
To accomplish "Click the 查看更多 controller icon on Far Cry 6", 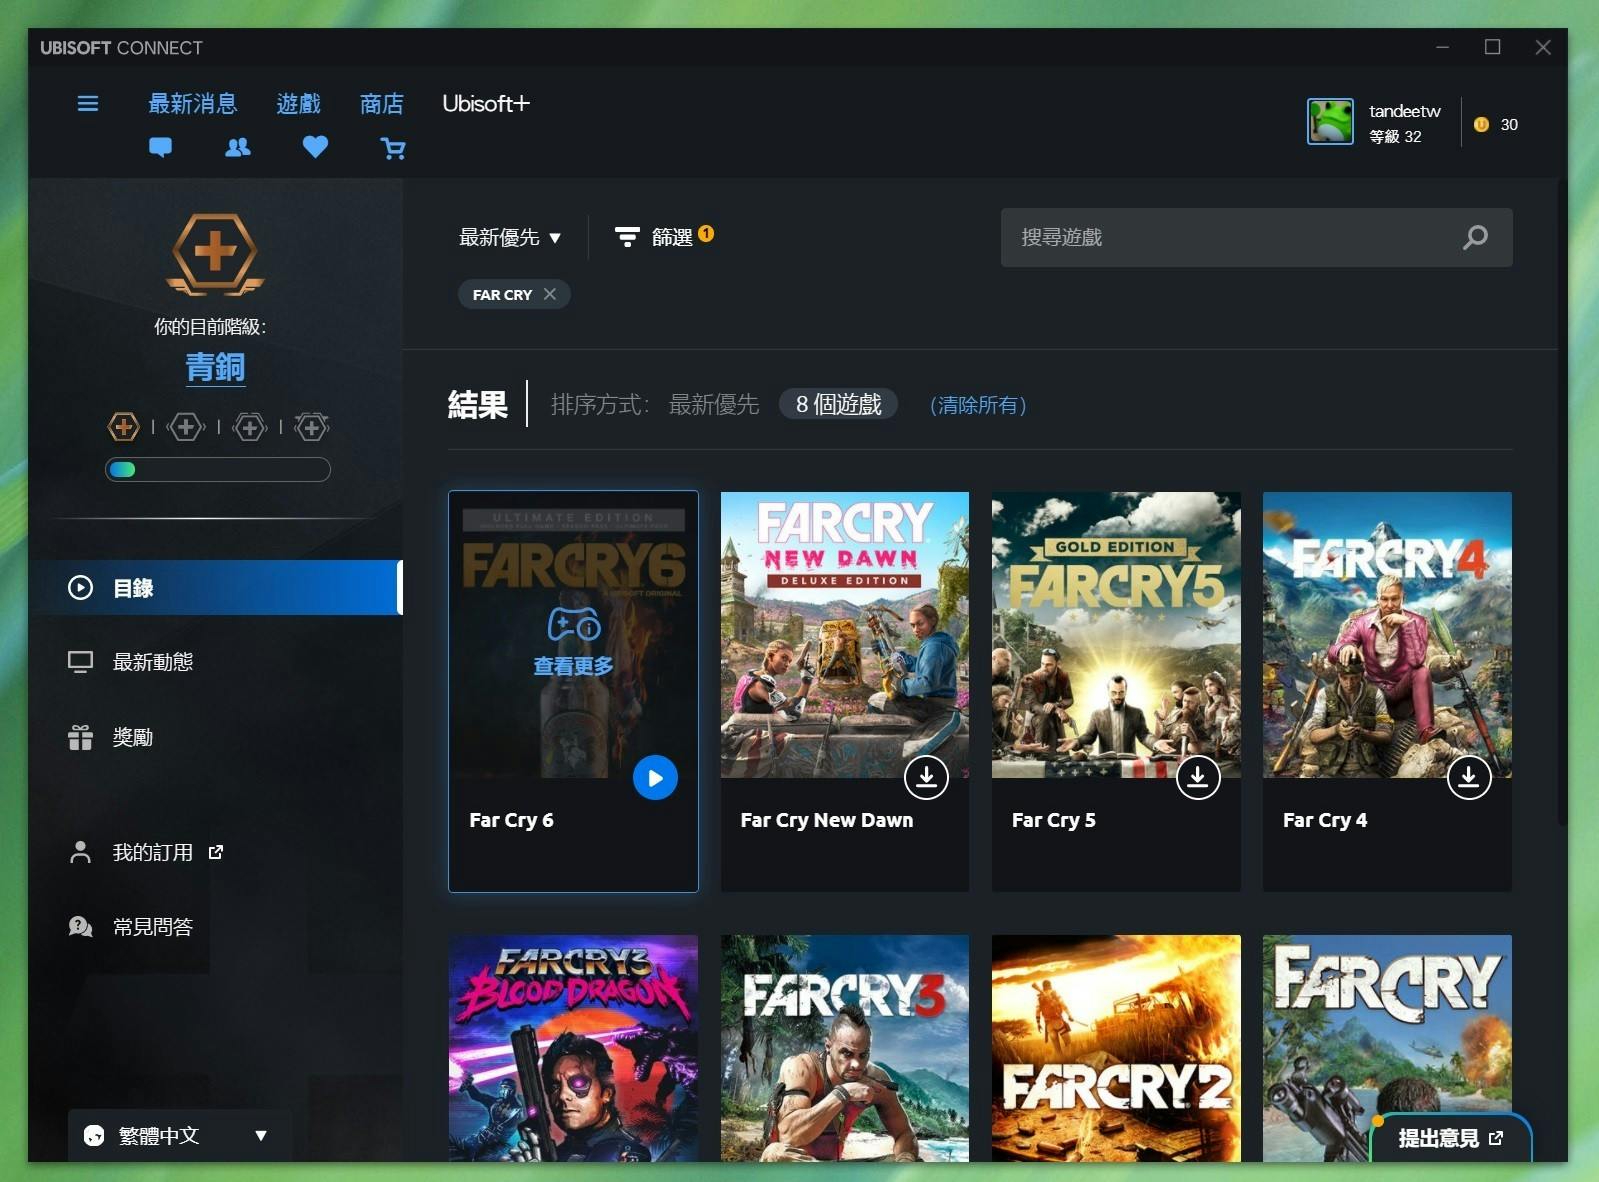I will tap(573, 624).
